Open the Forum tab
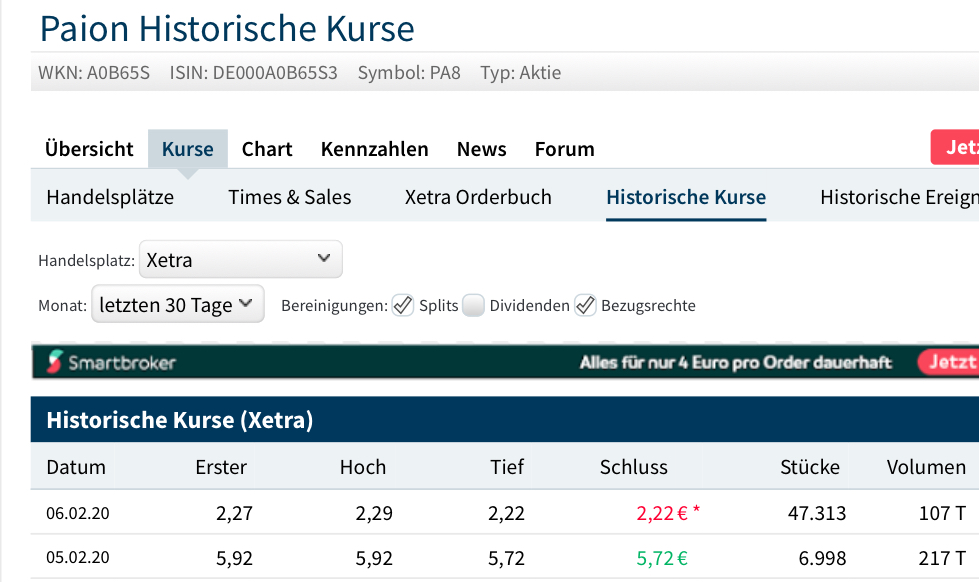This screenshot has height=582, width=979. 564,149
